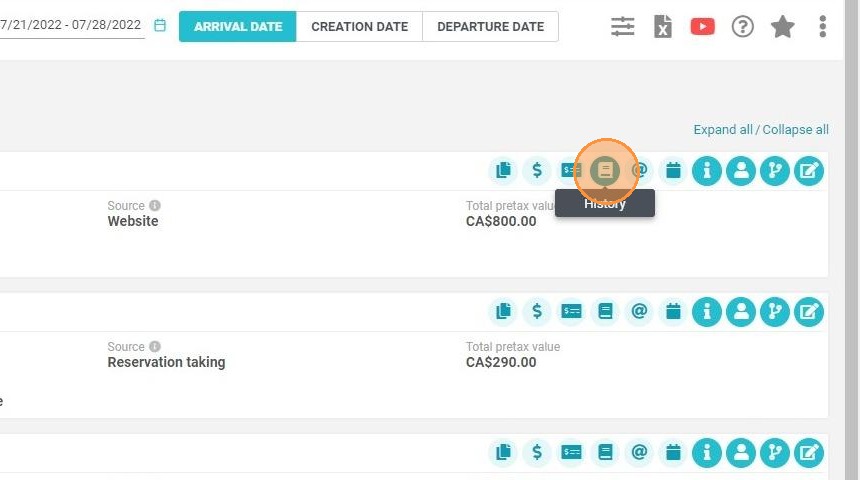Screen dimensions: 860x480
Task: View customer profile for CA$290.00 reservation
Action: pos(741,312)
